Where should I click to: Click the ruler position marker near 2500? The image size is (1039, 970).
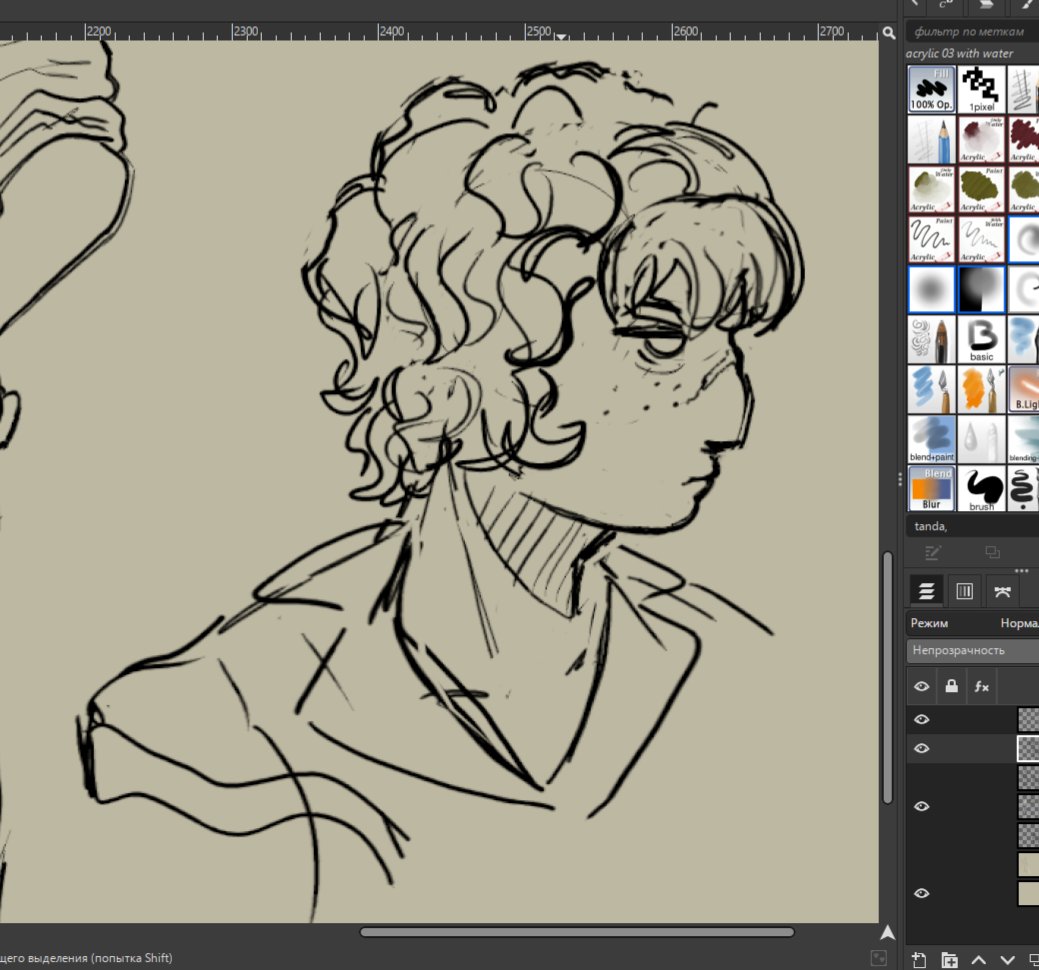(561, 36)
